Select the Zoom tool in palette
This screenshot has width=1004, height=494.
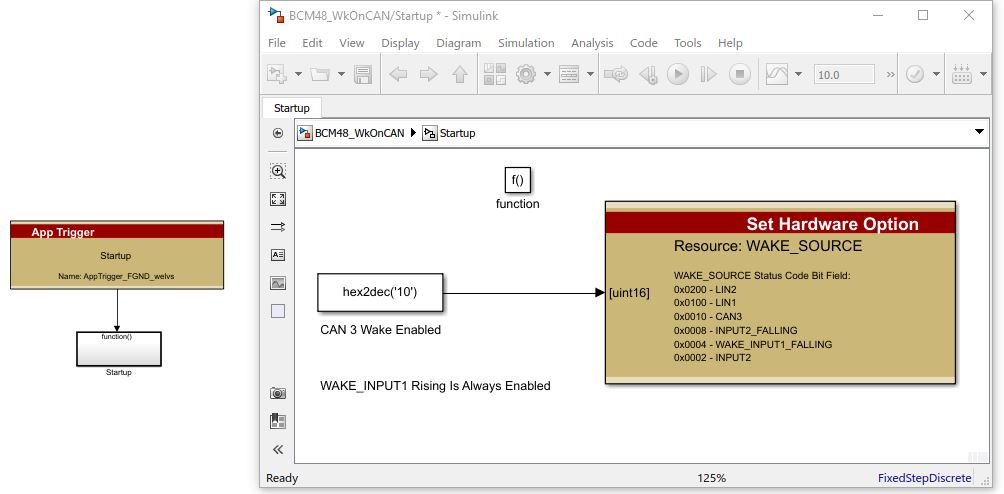click(278, 171)
